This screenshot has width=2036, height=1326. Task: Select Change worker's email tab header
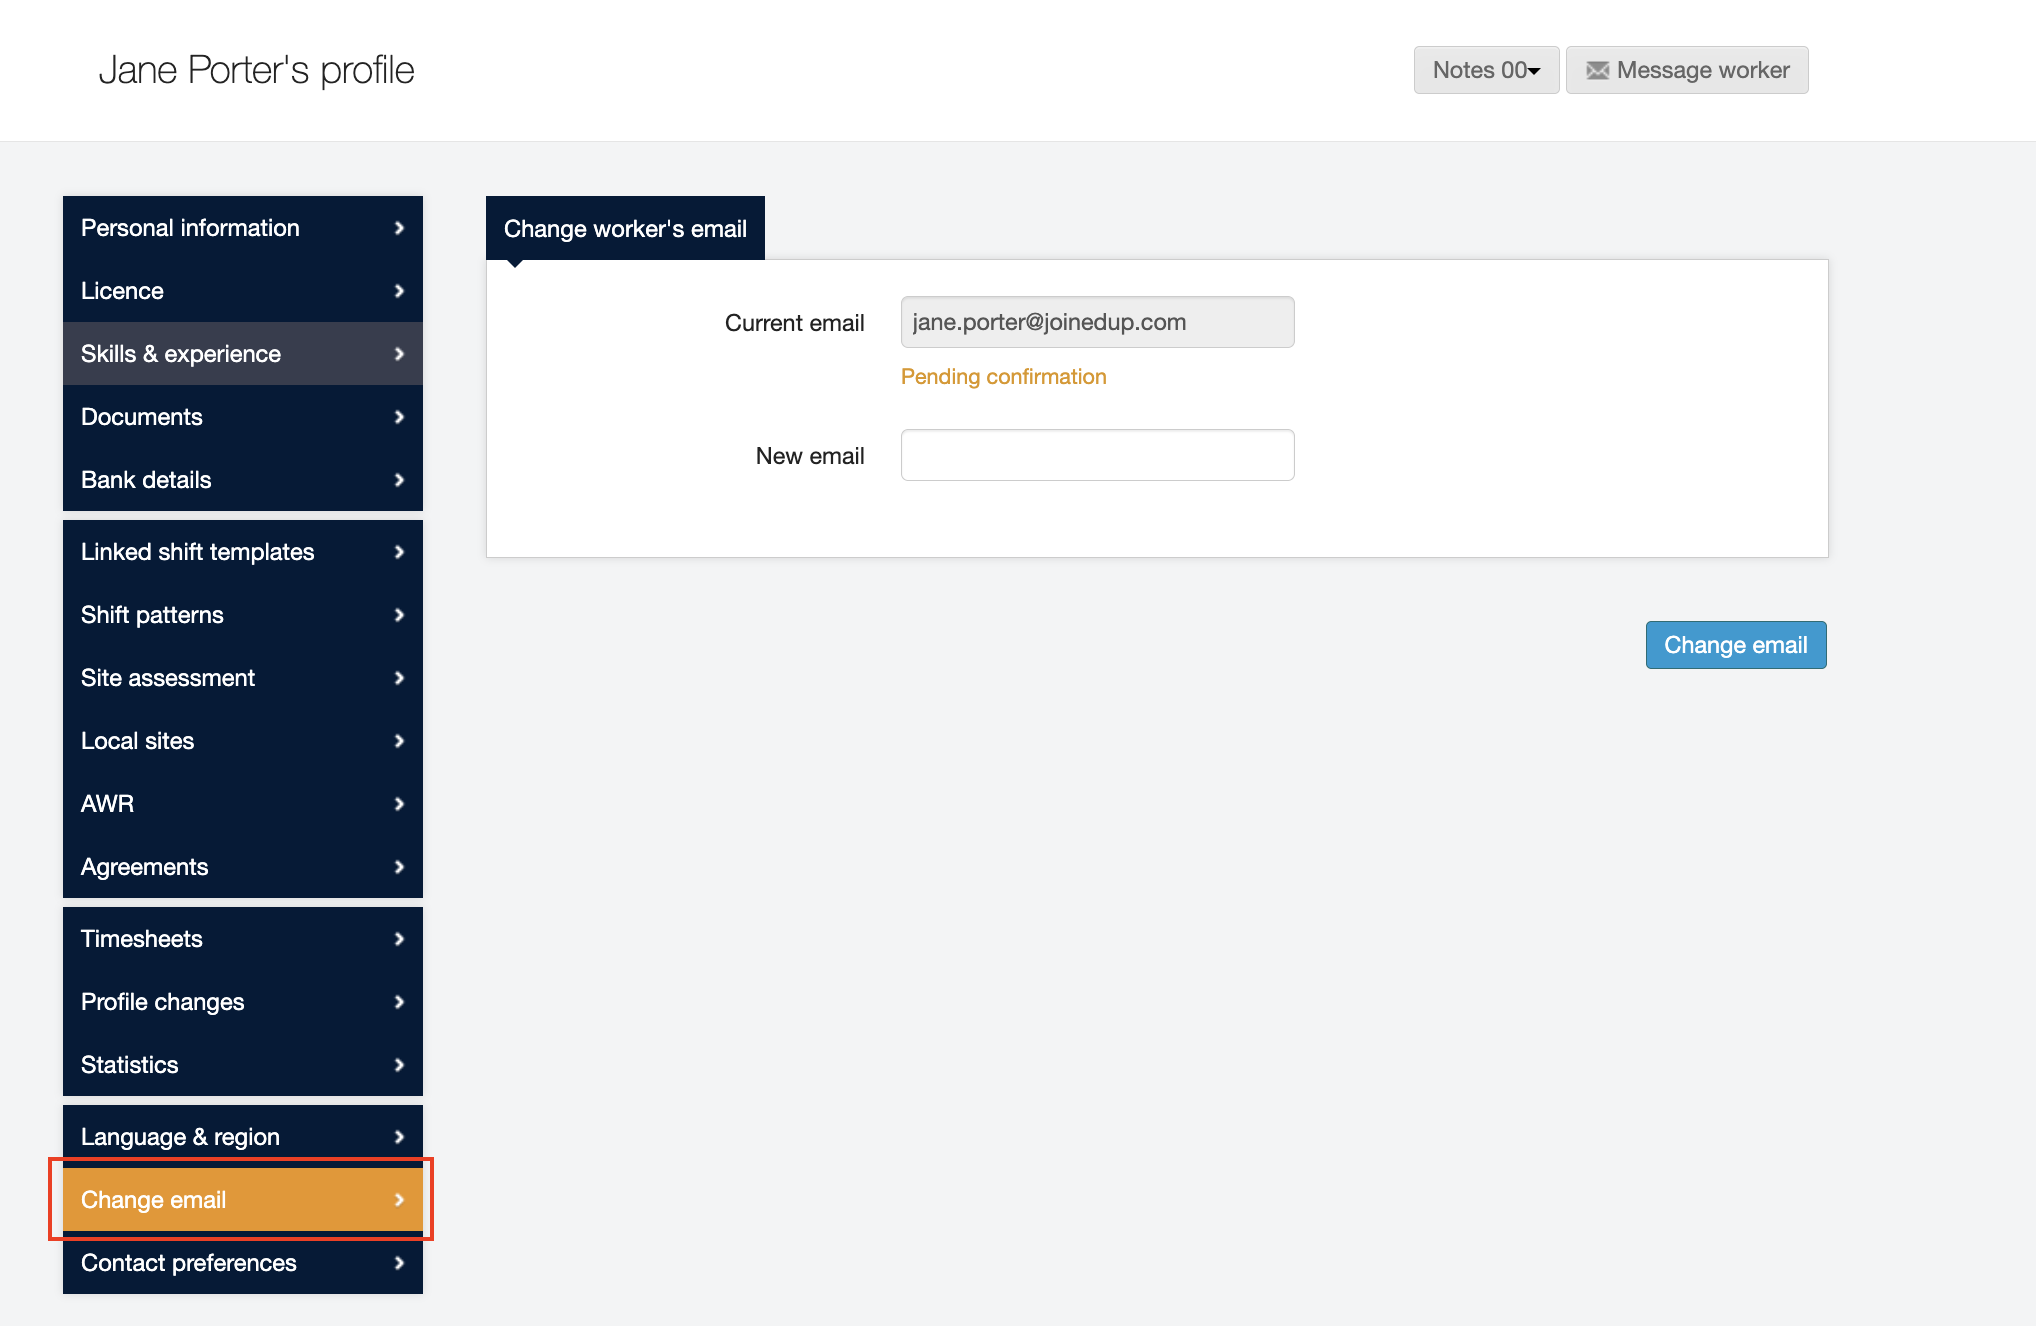tap(625, 229)
